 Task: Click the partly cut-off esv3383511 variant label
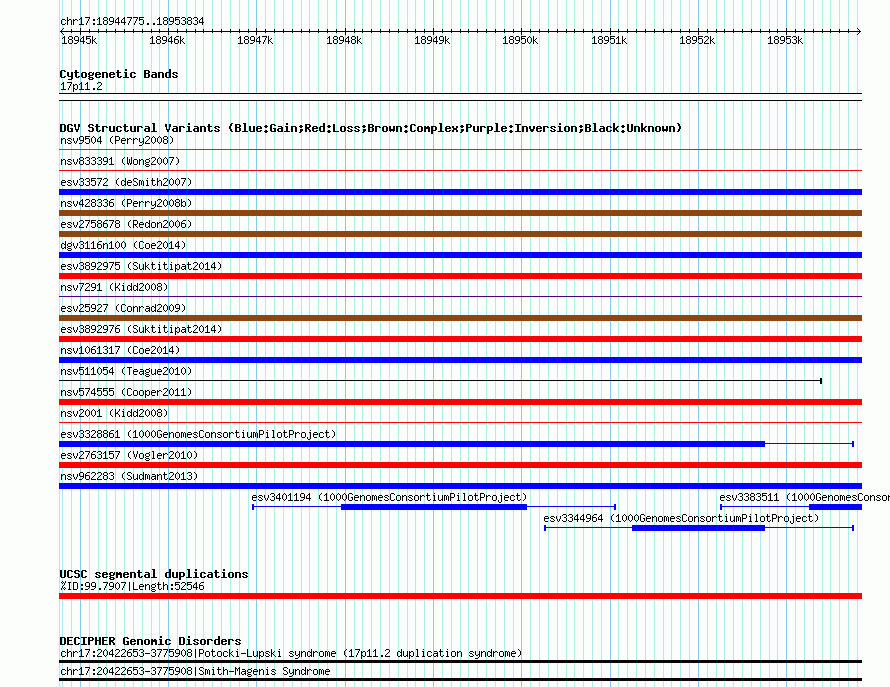point(804,497)
